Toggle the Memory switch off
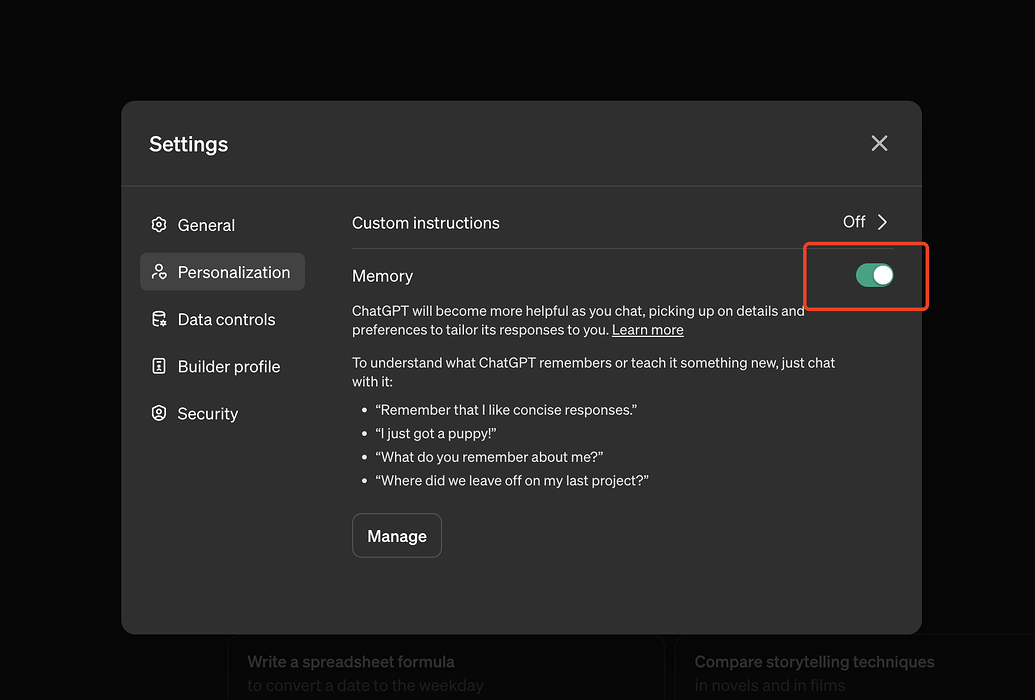Viewport: 1035px width, 700px height. pyautogui.click(x=874, y=275)
